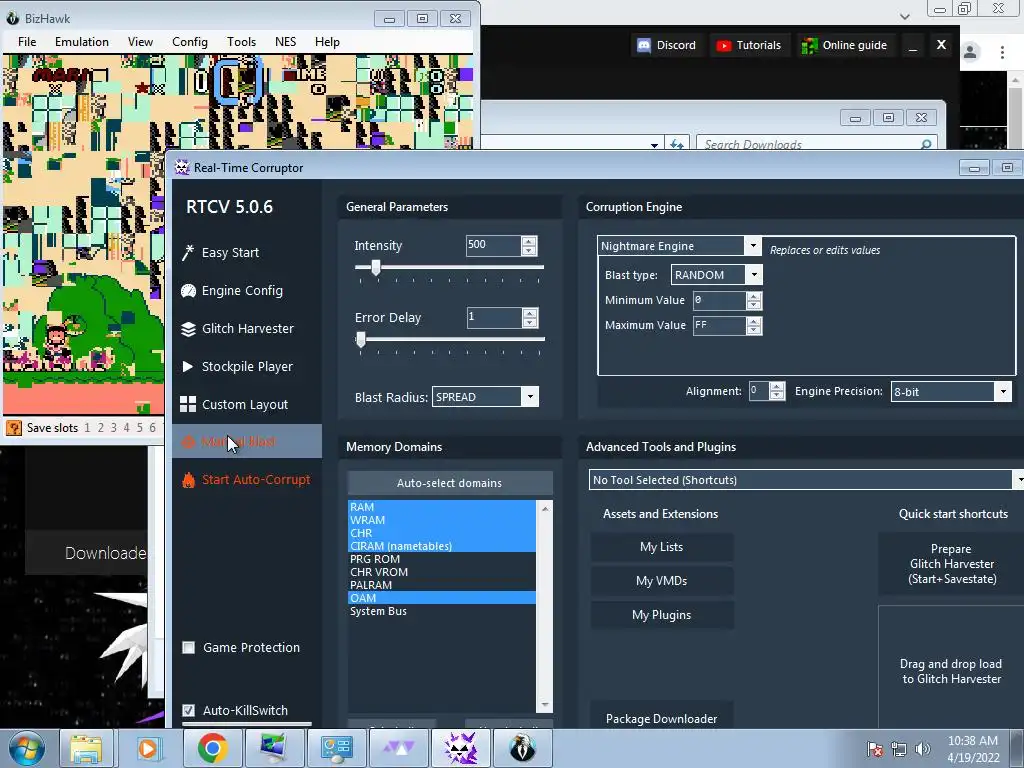The width and height of the screenshot is (1024, 768).
Task: Open BizHawk Emulation menu
Action: (82, 42)
